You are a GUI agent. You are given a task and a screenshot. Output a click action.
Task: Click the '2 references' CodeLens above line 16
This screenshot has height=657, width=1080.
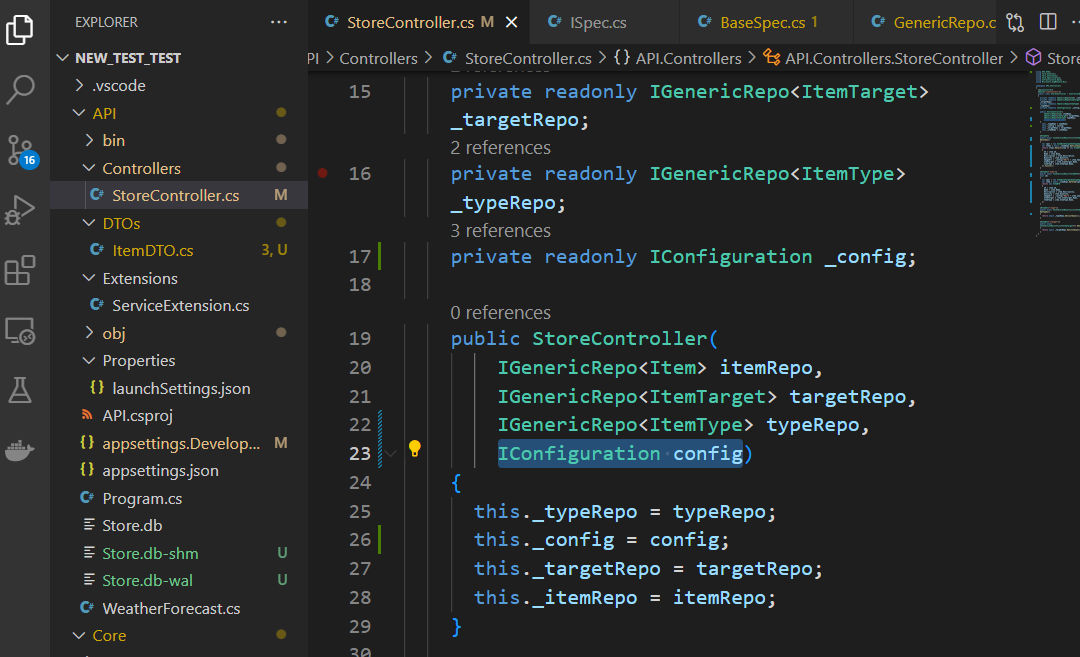(x=501, y=147)
